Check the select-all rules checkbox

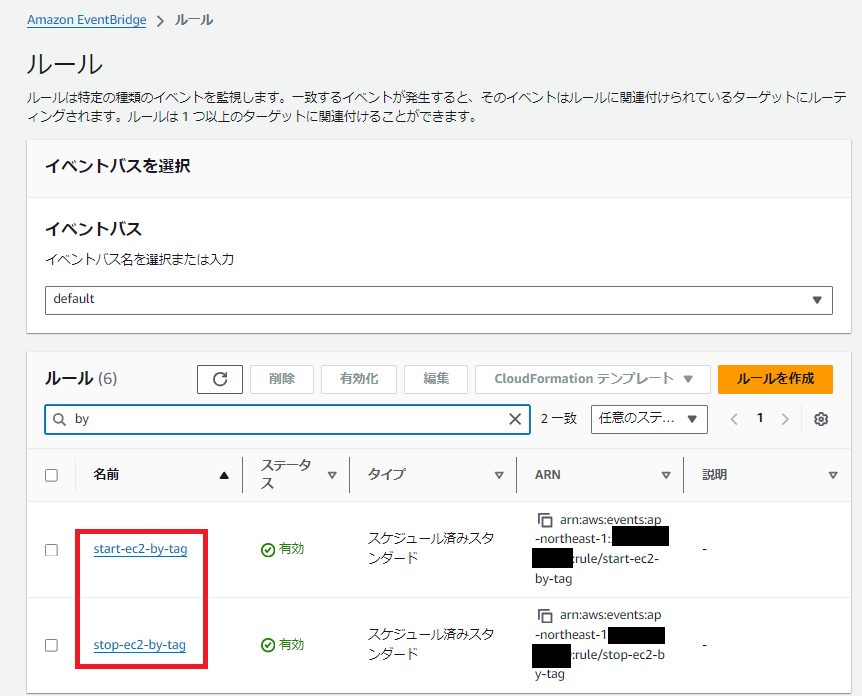tap(52, 474)
